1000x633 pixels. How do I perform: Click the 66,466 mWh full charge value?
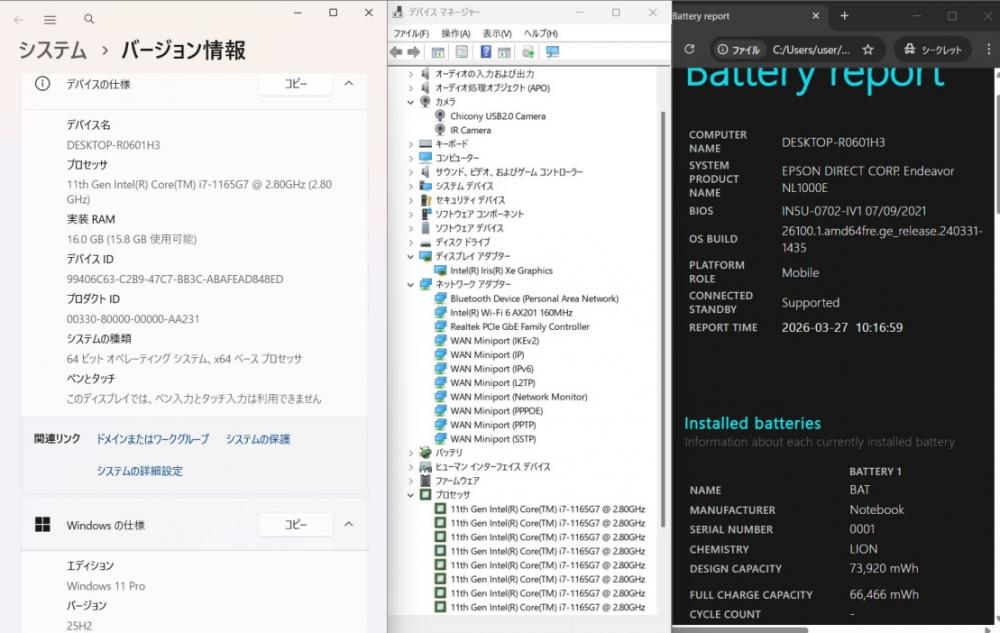[884, 594]
